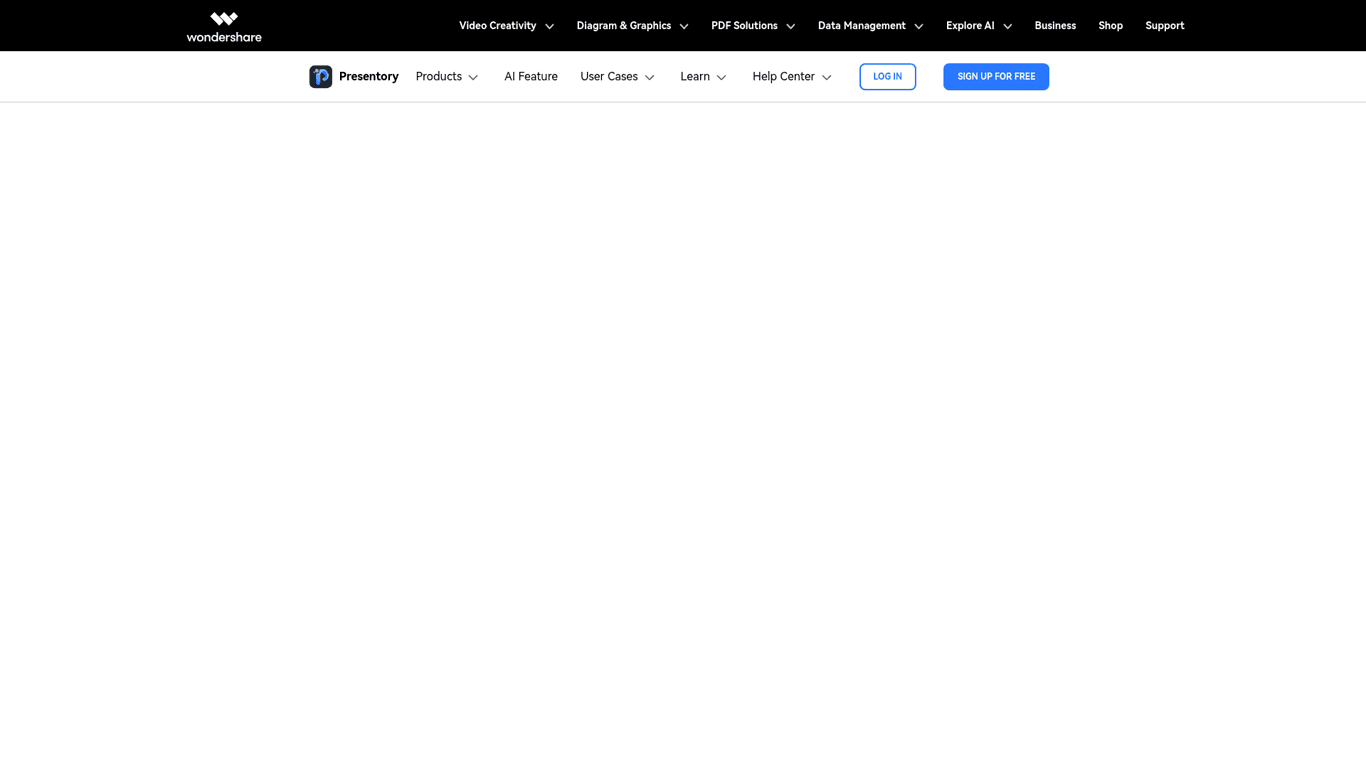The width and height of the screenshot is (1366, 768).
Task: Click the Presentory app icon
Action: (320, 77)
